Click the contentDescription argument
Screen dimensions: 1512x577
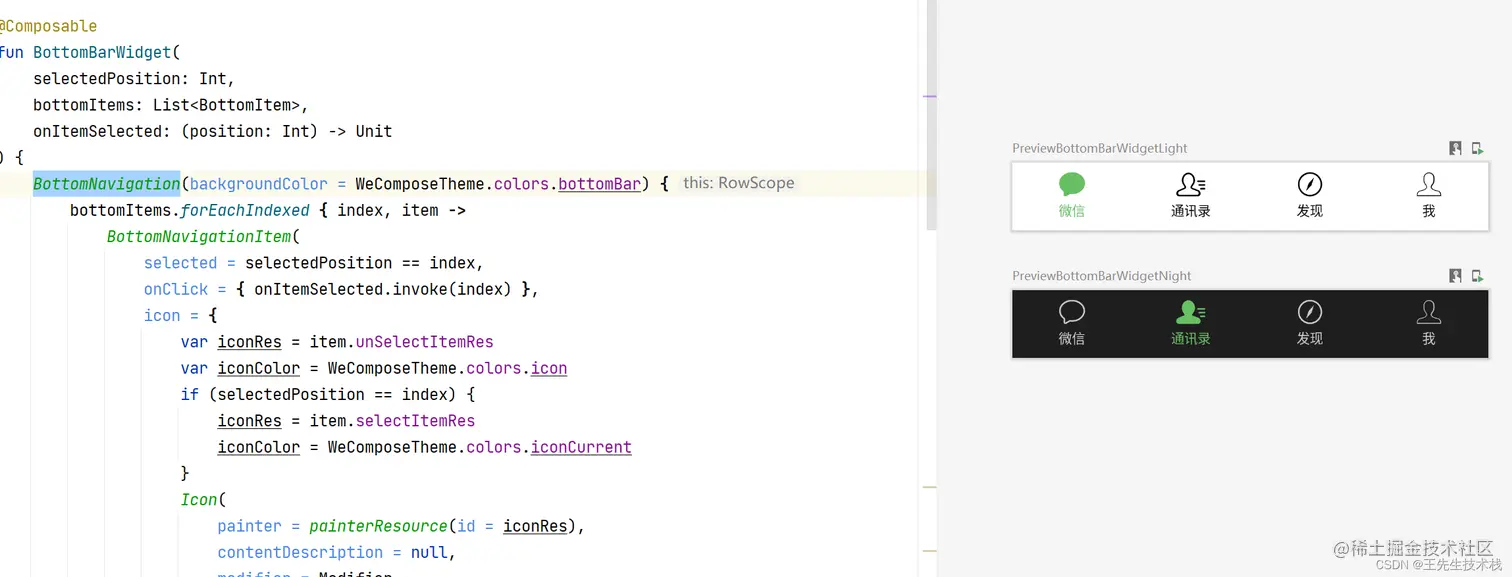click(x=300, y=552)
